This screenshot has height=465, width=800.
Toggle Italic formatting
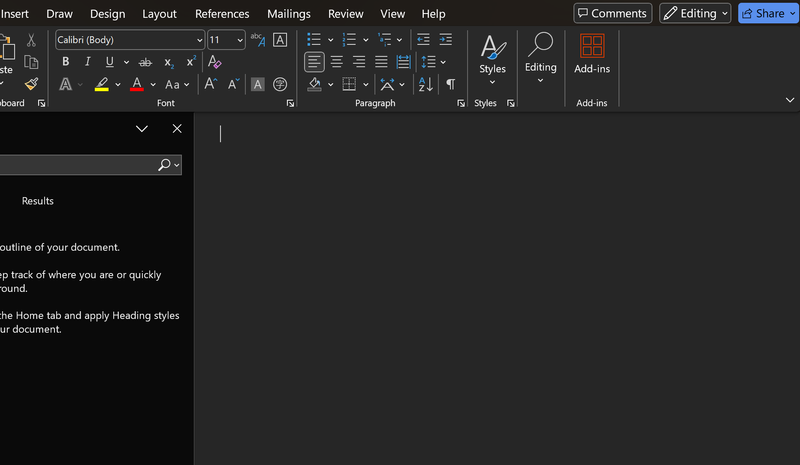87,62
